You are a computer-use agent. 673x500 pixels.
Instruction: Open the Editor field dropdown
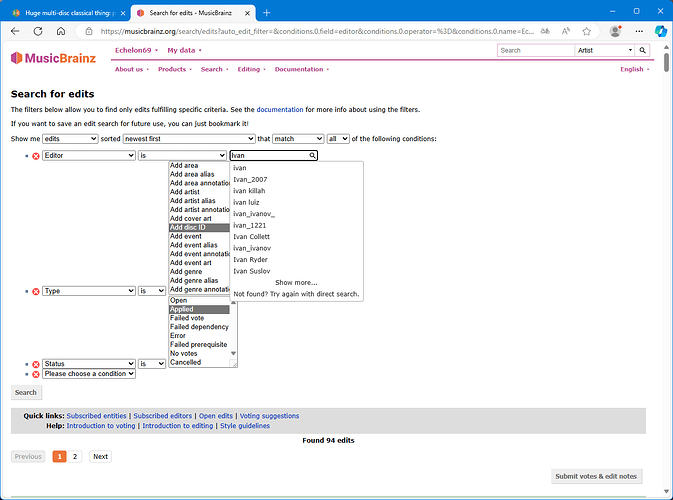(89, 155)
